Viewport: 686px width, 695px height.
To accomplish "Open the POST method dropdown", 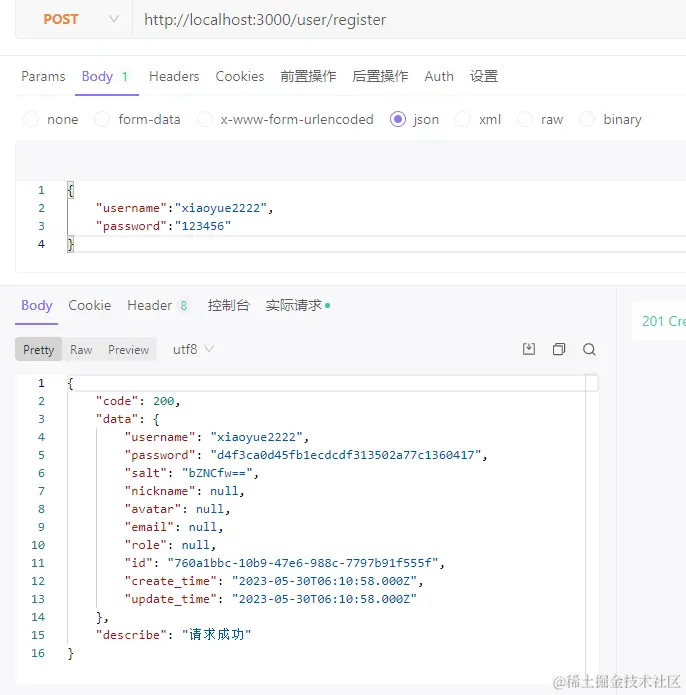I will (74, 20).
